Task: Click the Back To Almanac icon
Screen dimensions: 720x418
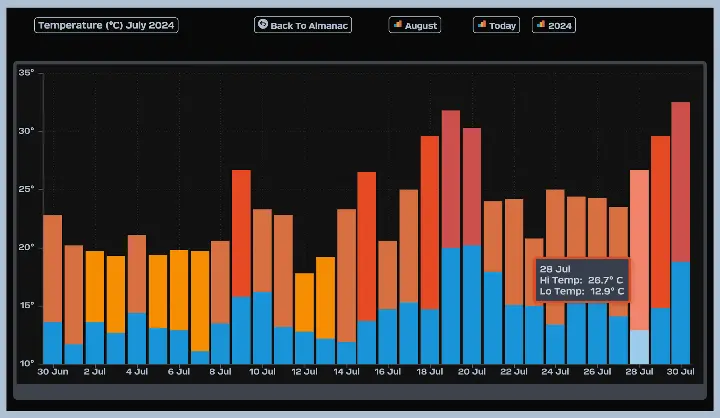Action: point(263,25)
